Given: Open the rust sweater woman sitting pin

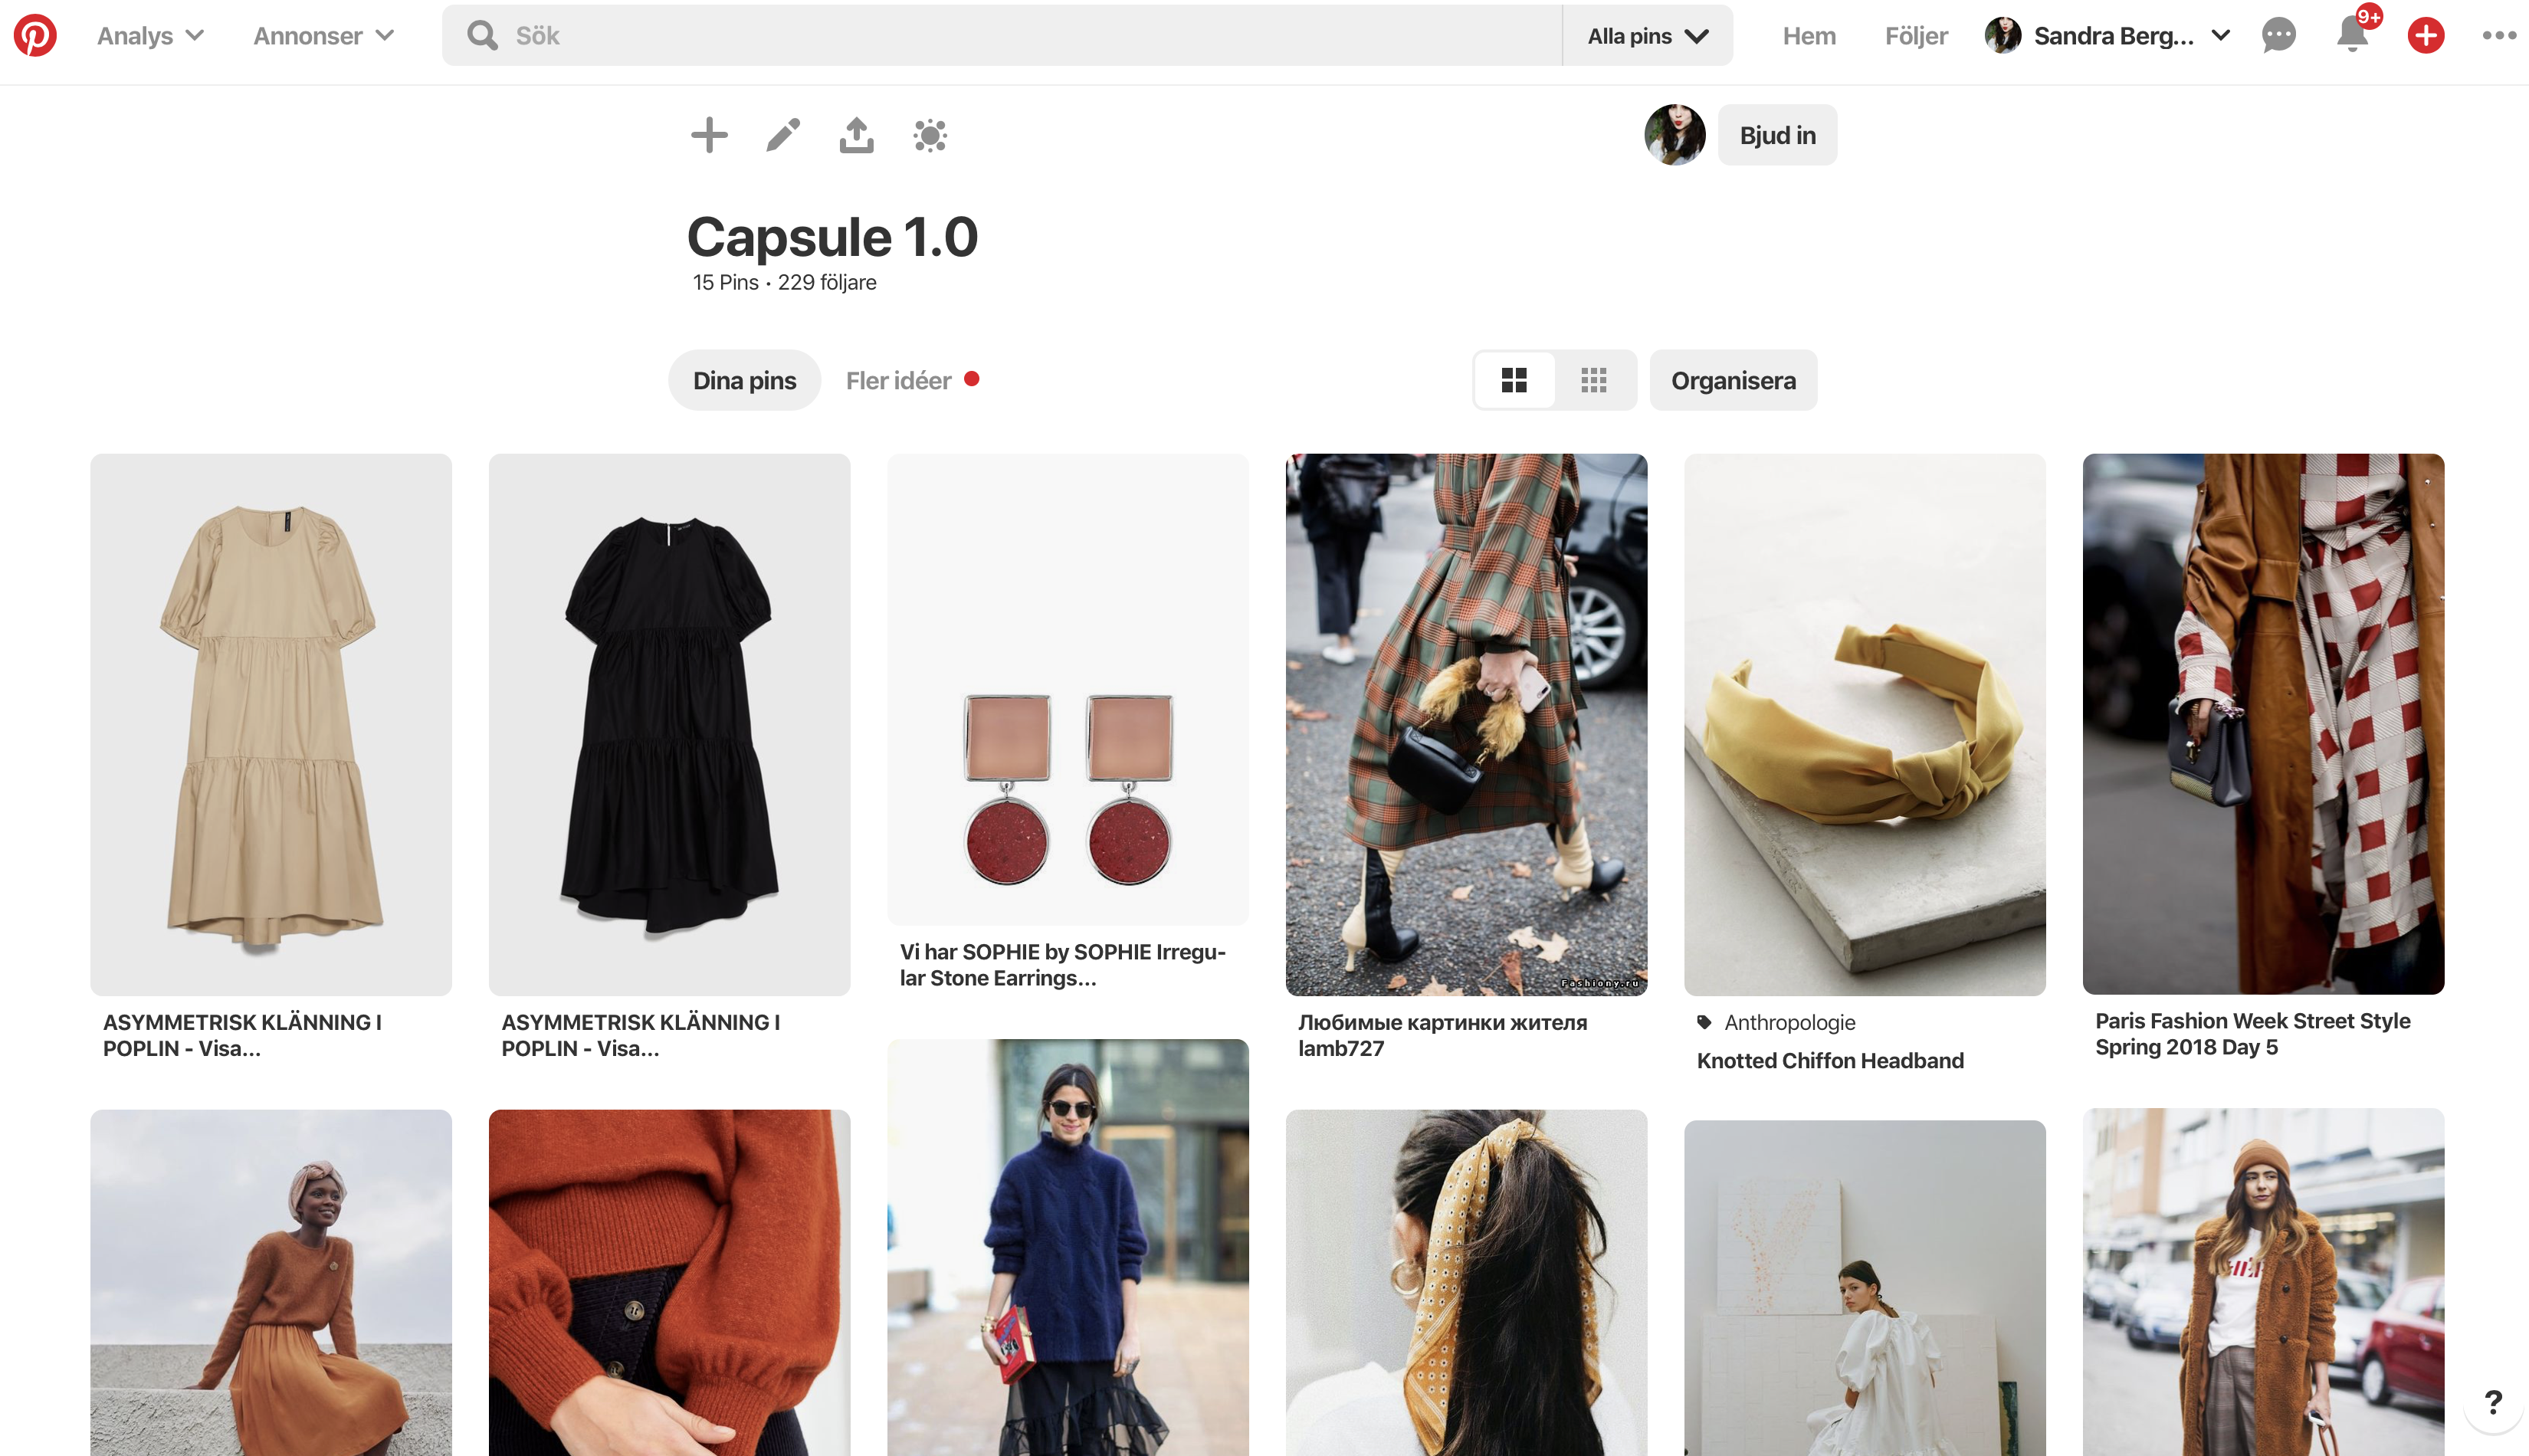Looking at the screenshot, I should pos(271,1282).
